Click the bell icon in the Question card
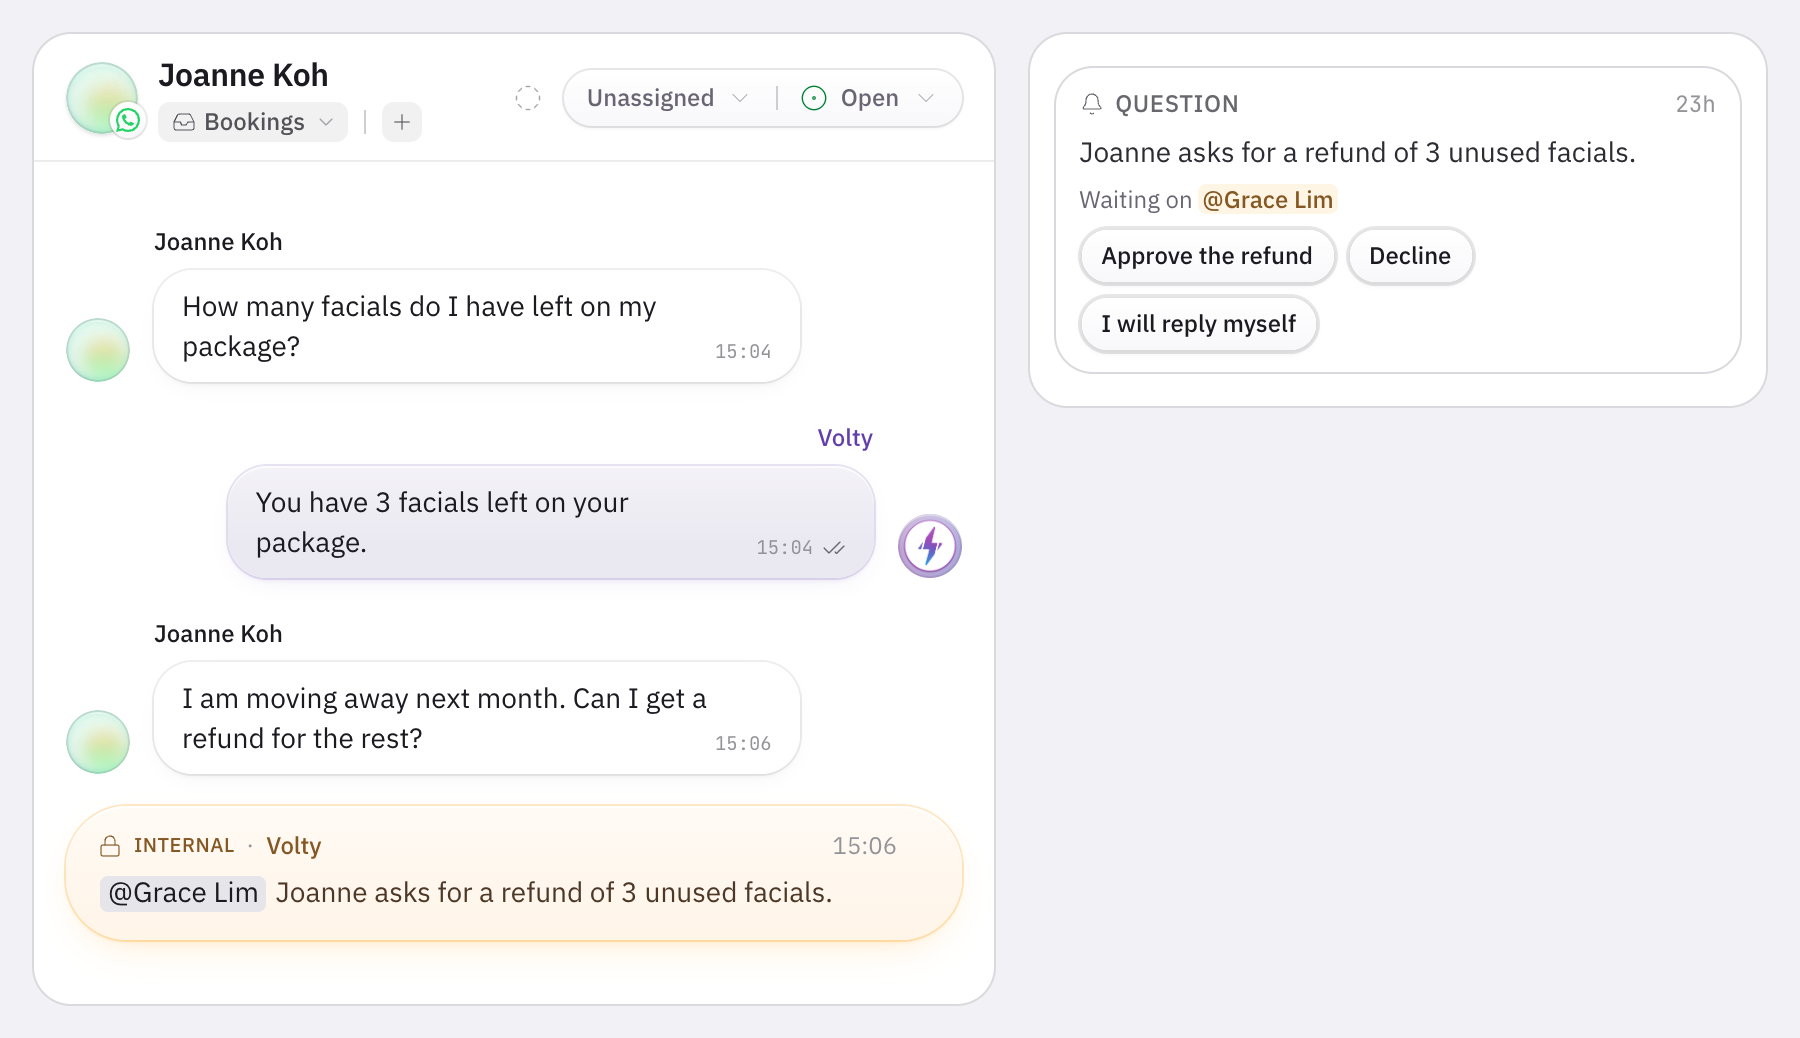This screenshot has height=1038, width=1800. pos(1092,104)
